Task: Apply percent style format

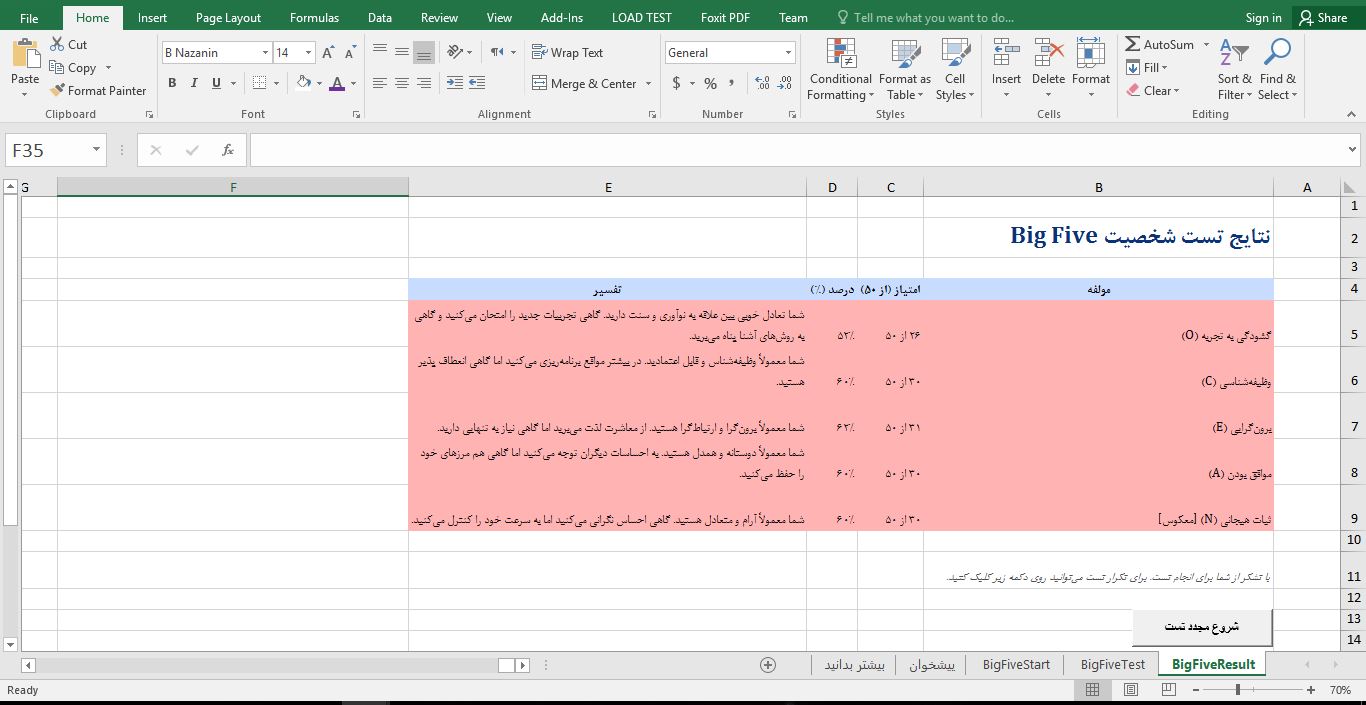Action: pos(710,84)
